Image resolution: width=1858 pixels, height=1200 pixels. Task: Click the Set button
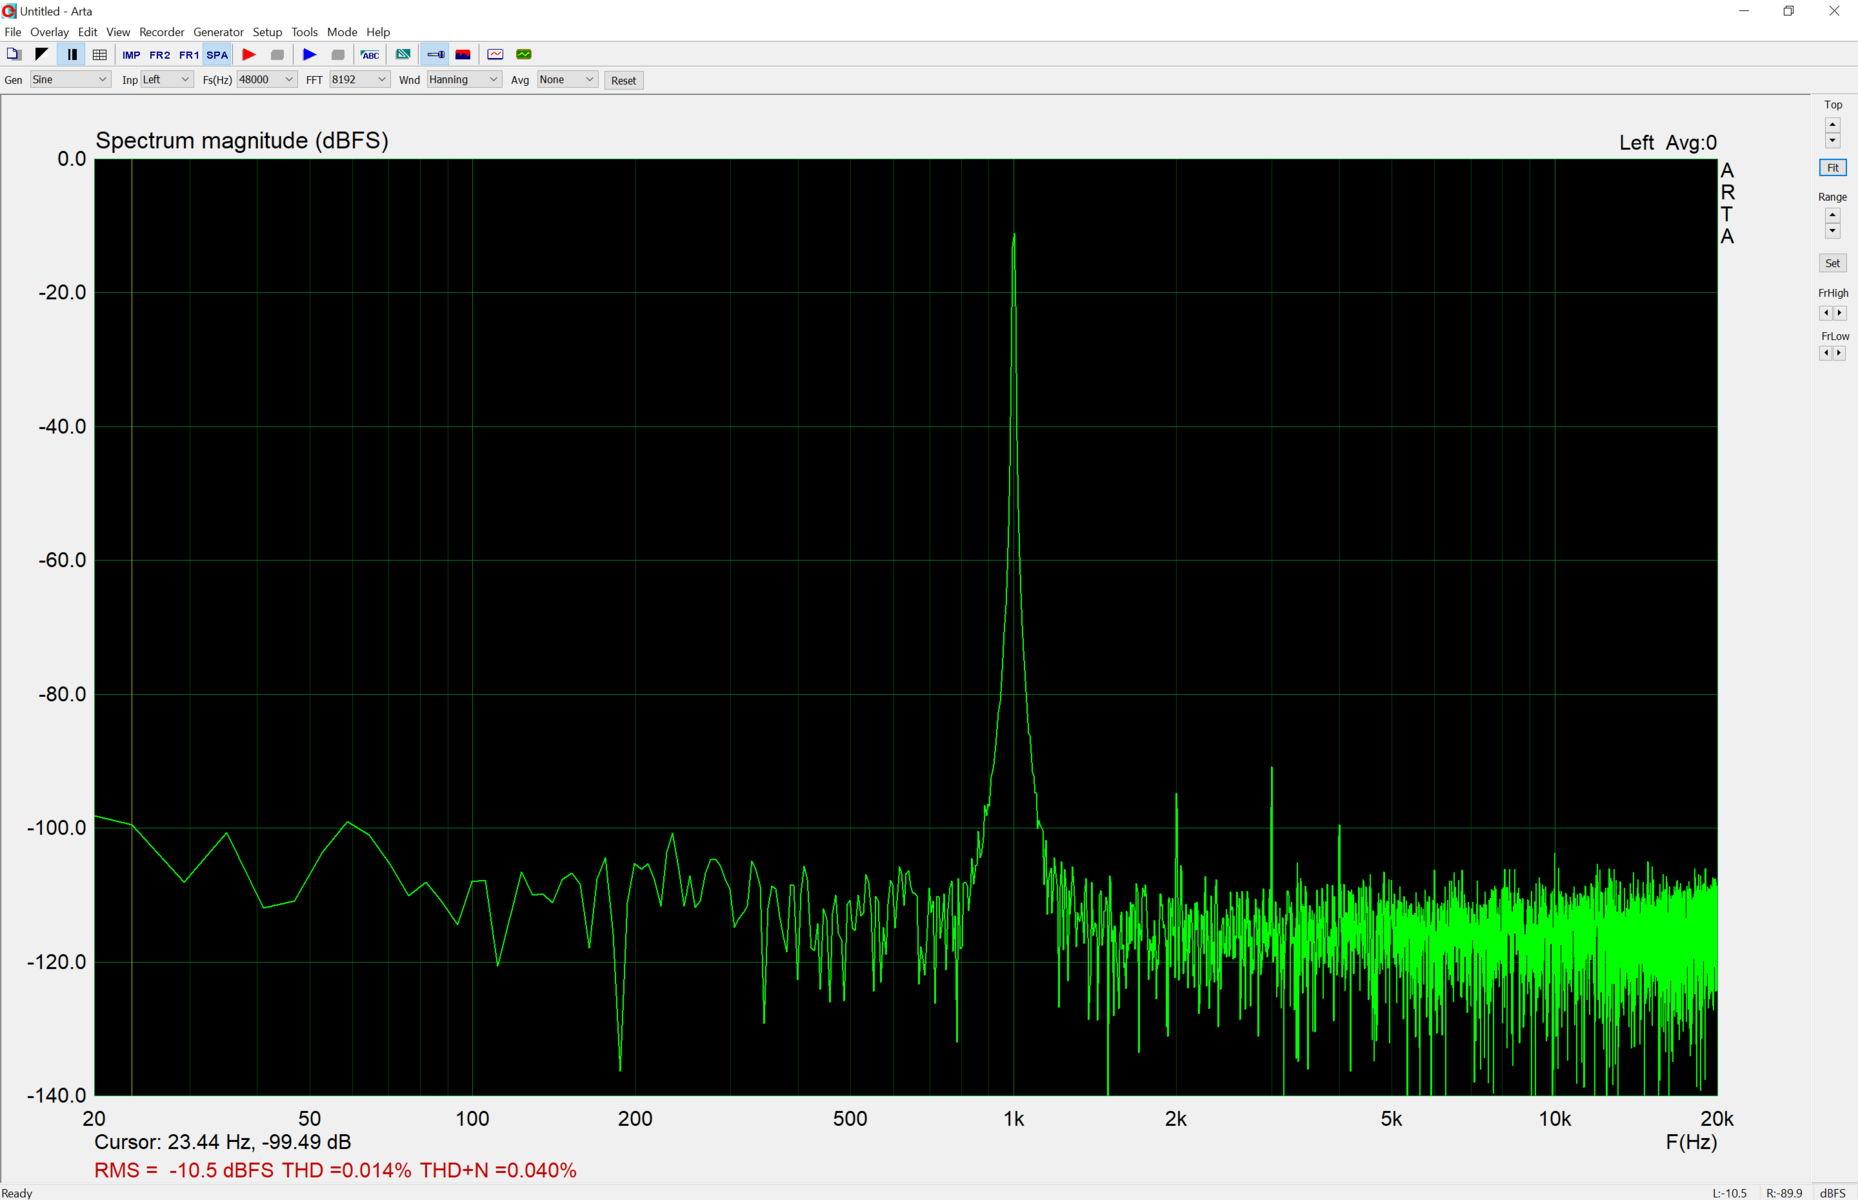pos(1832,263)
